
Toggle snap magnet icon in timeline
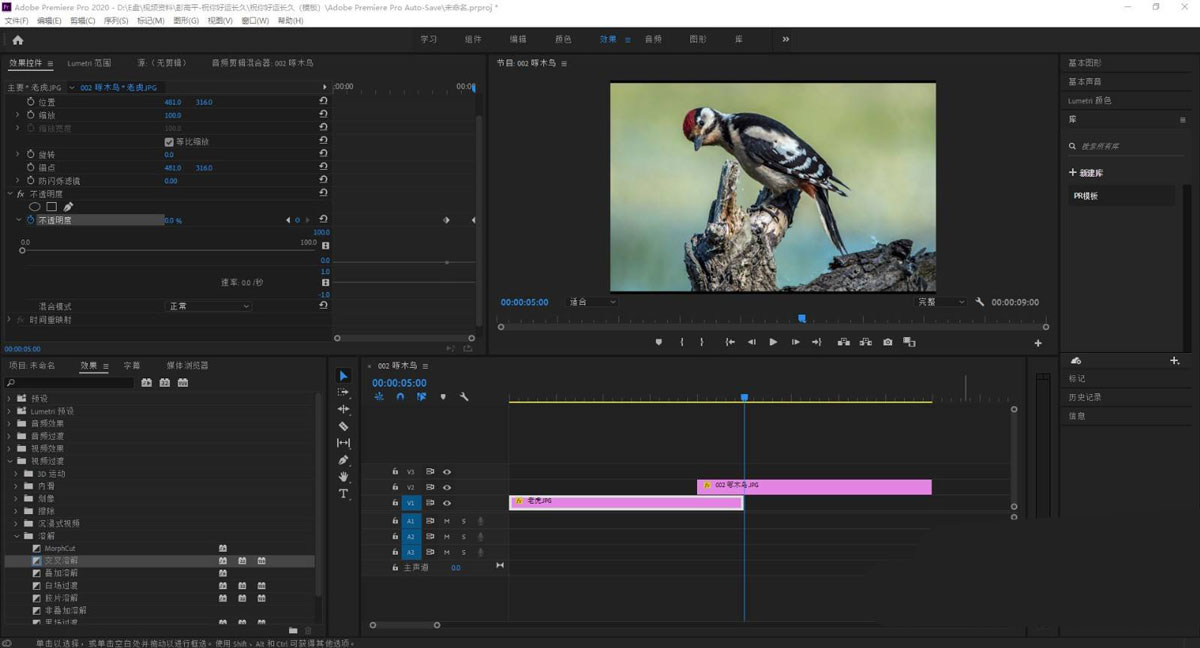pos(400,397)
